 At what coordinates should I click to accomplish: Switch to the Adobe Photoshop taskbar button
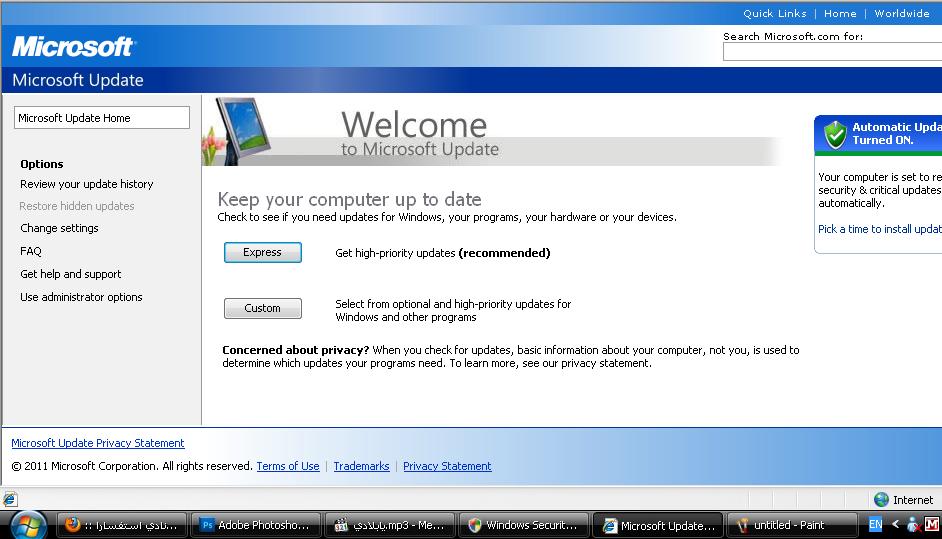click(x=256, y=525)
